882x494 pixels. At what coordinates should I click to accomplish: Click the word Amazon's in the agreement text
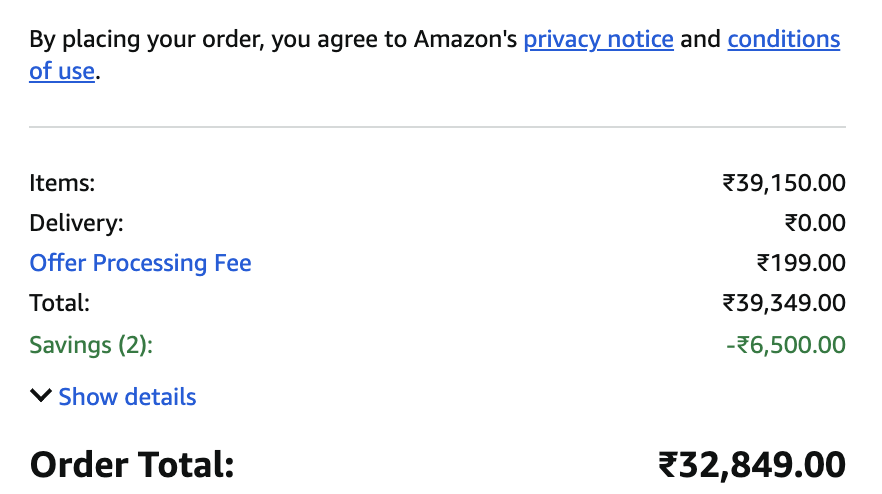pos(465,40)
